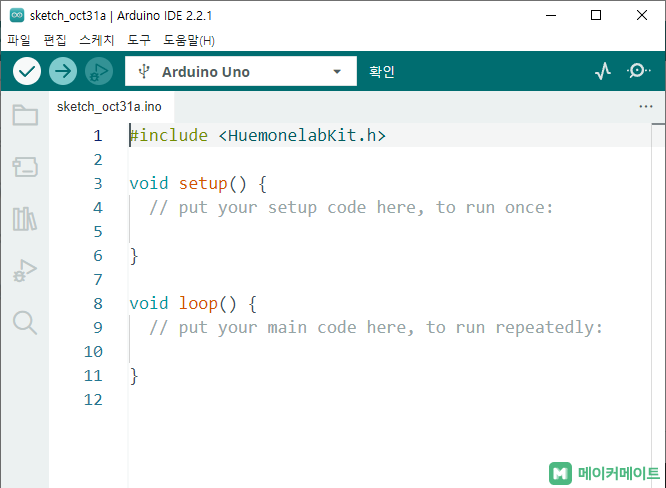Open the Library Manager sidebar panel
The width and height of the screenshot is (666, 488).
[25, 219]
